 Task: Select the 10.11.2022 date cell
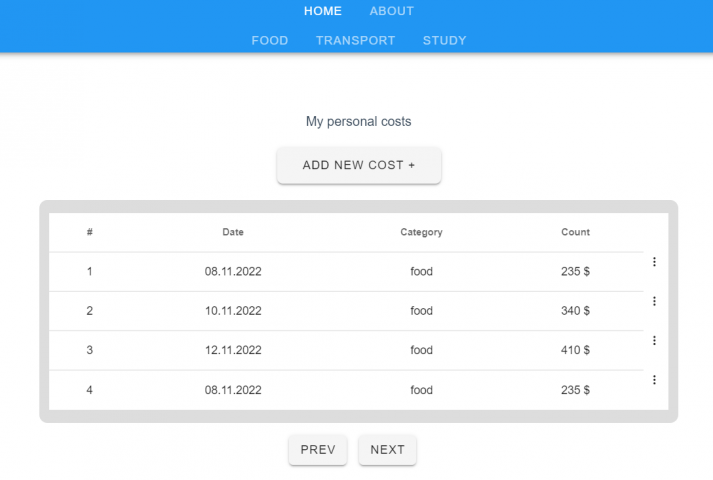[233, 311]
